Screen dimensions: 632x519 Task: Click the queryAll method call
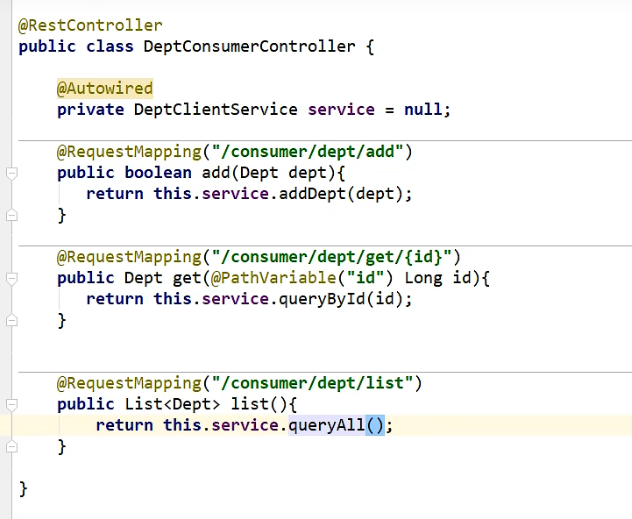(x=327, y=425)
